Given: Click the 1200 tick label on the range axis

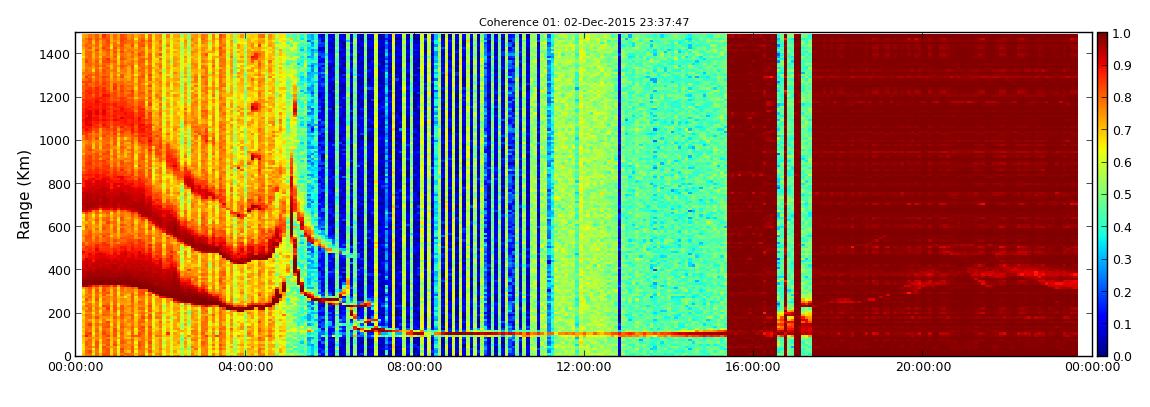Looking at the screenshot, I should click(56, 98).
